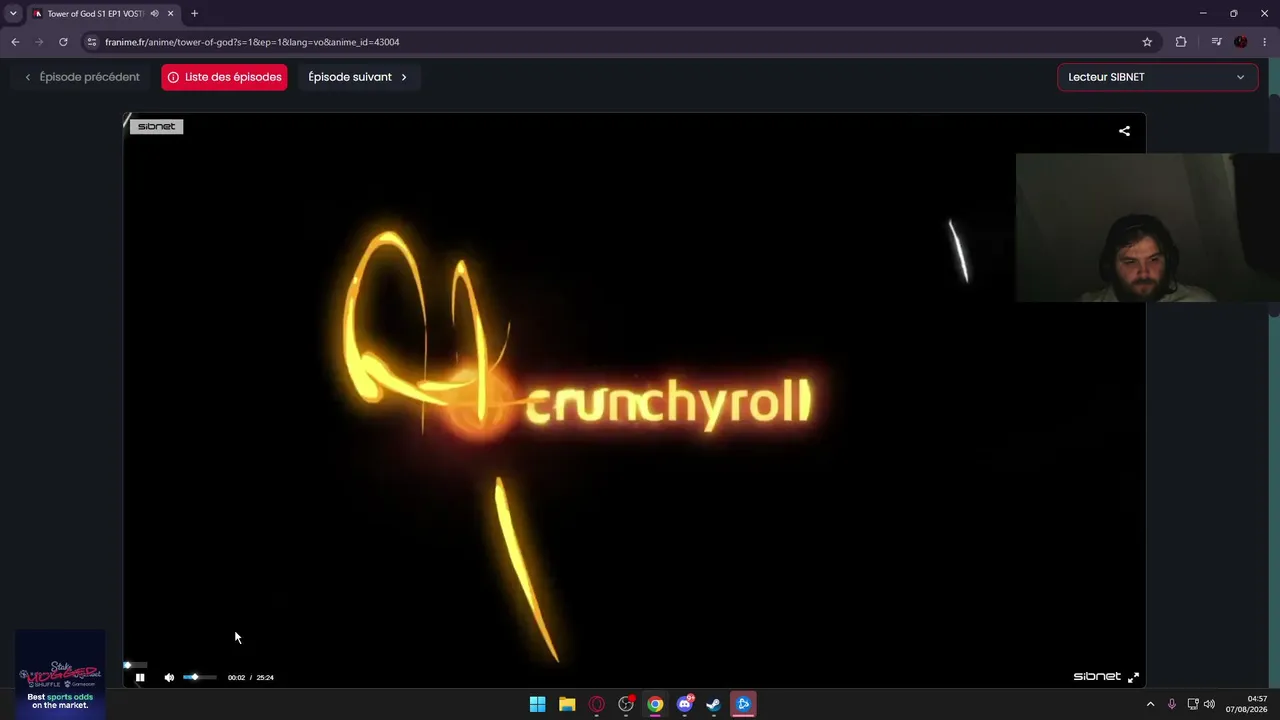
Task: Enter fullscreen mode in the player
Action: click(1133, 677)
